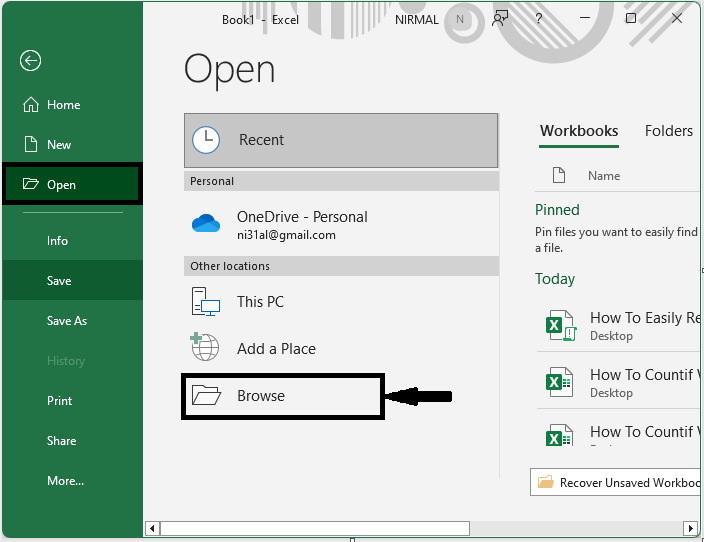Click the Recent clock icon
The height and width of the screenshot is (542, 704).
[206, 140]
